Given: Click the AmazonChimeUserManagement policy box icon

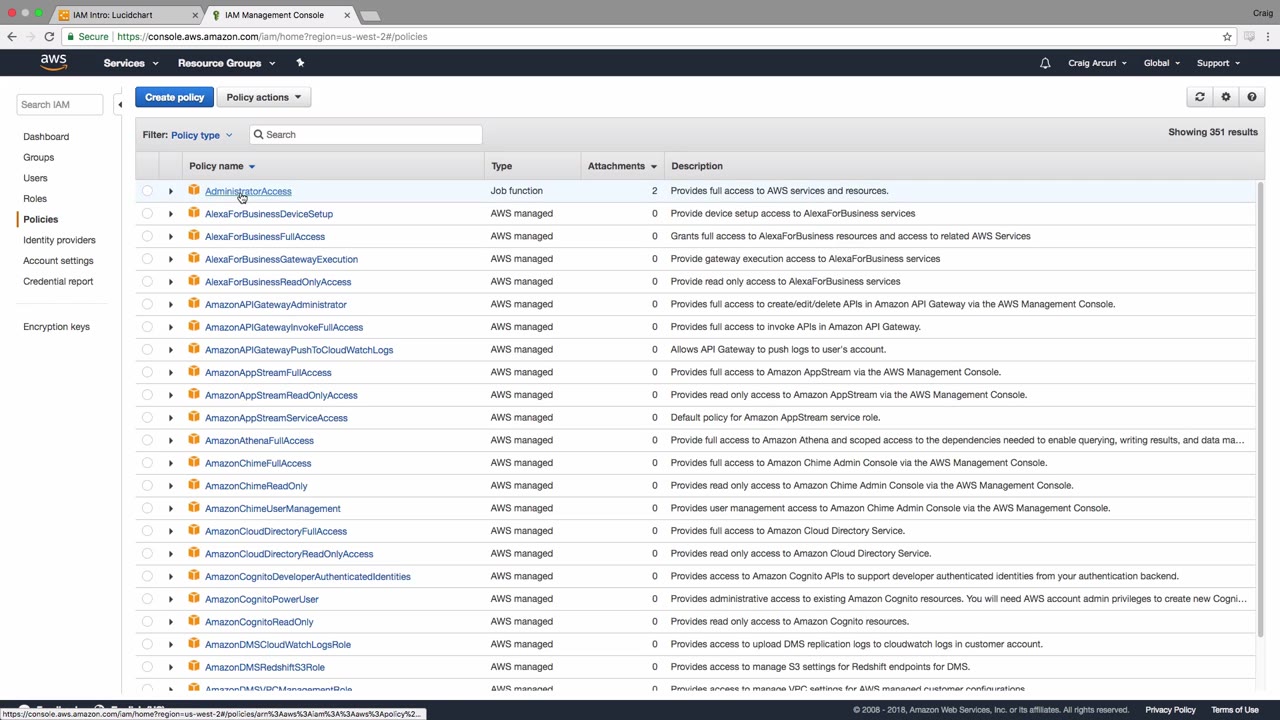Looking at the screenshot, I should [x=194, y=508].
